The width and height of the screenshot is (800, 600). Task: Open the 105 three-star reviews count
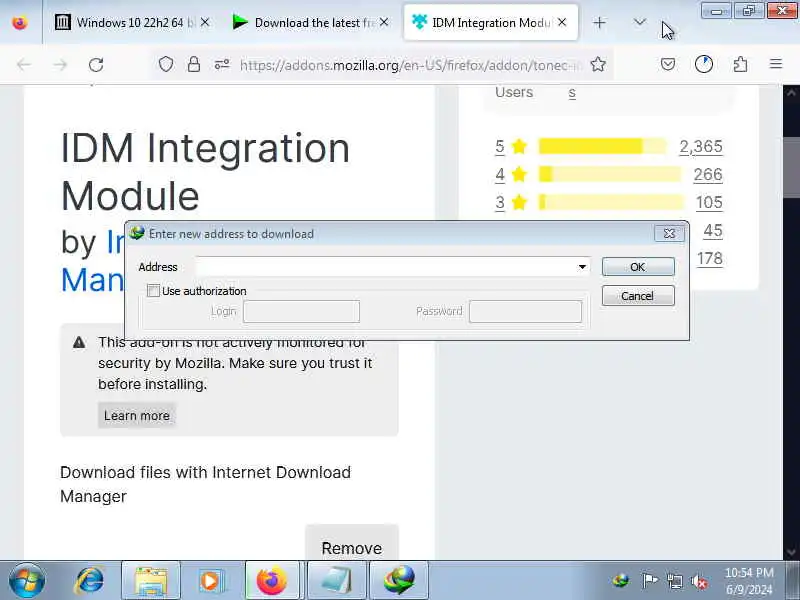709,203
